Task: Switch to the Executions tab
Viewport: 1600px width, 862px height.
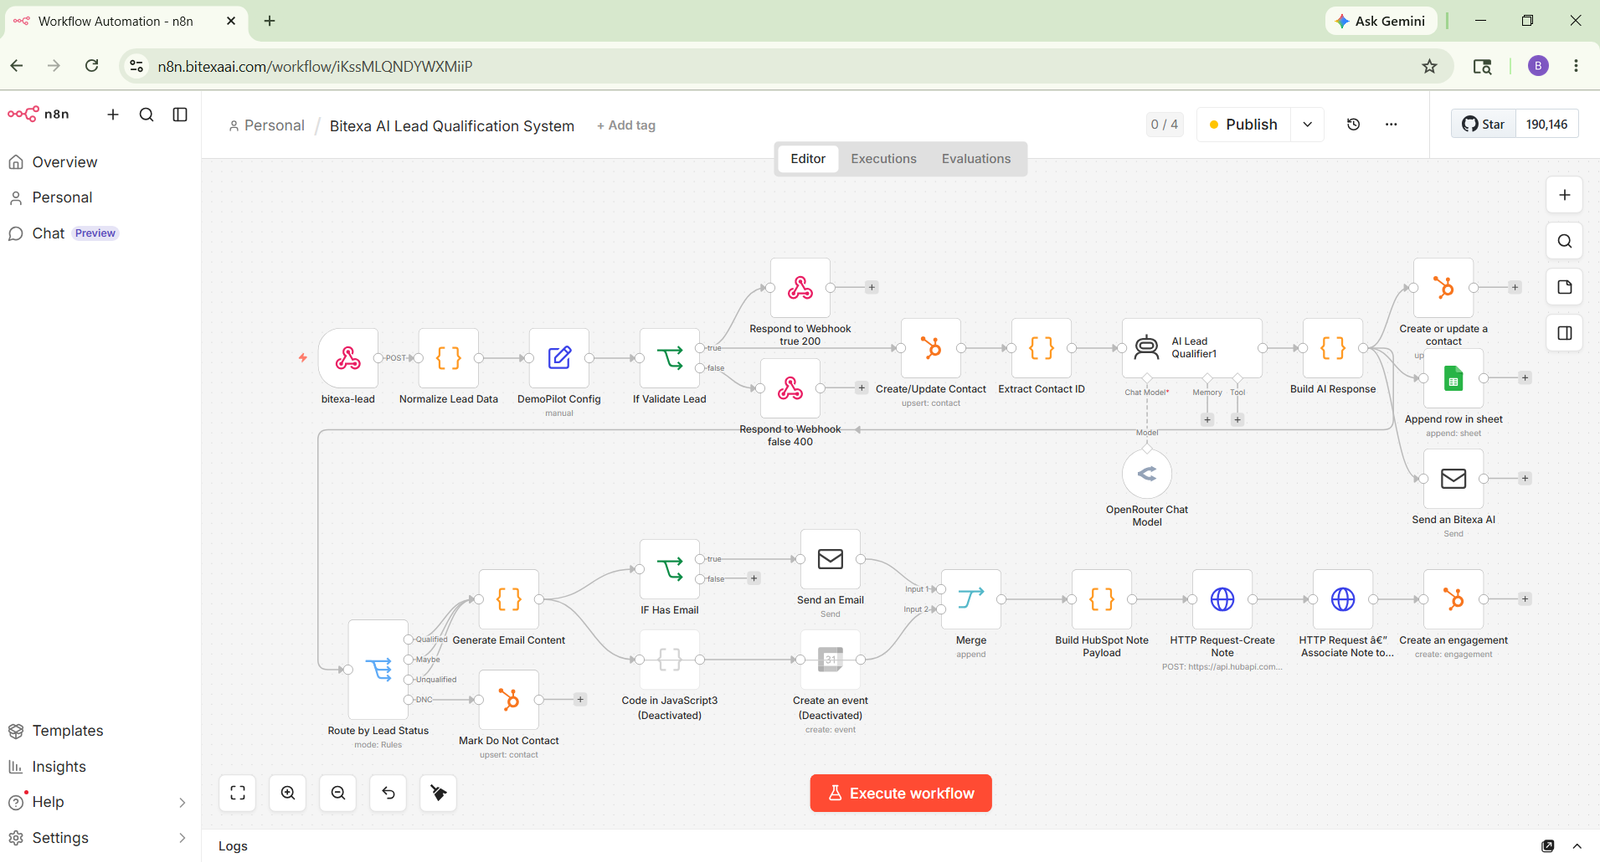Action: click(883, 158)
